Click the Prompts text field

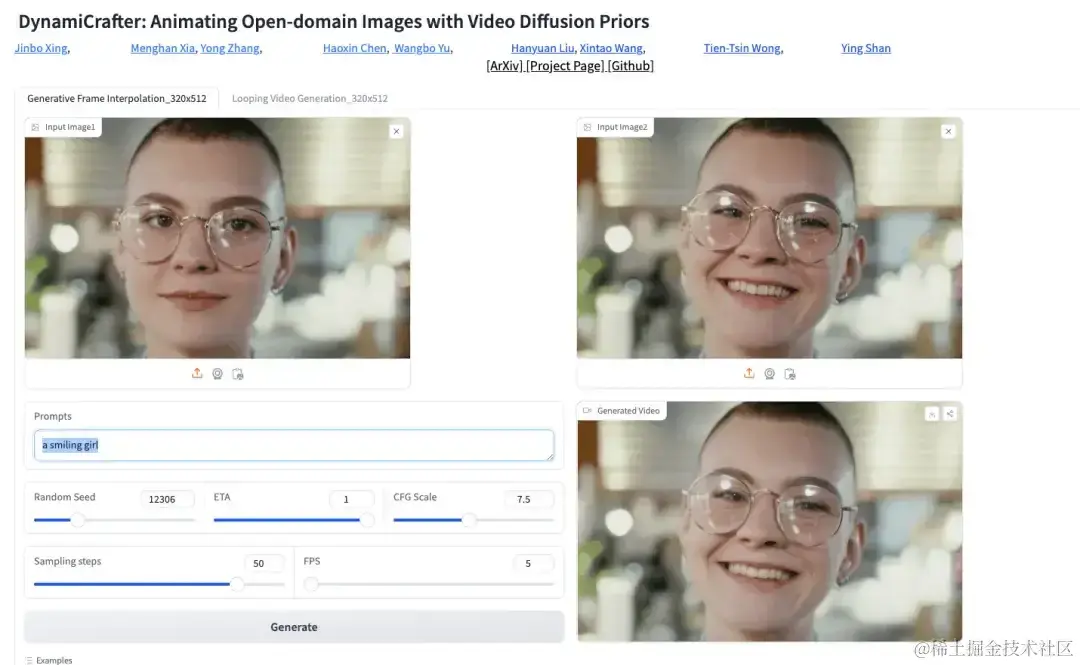tap(294, 445)
